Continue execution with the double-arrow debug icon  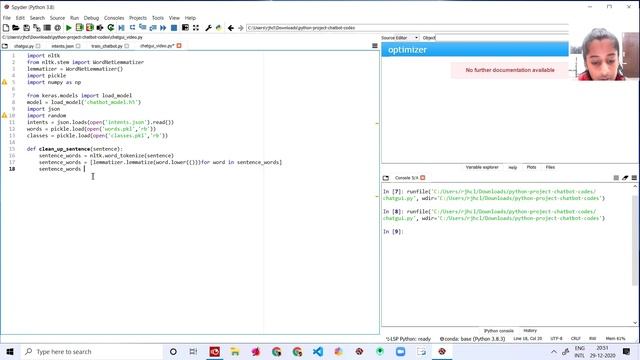pyautogui.click(x=163, y=28)
